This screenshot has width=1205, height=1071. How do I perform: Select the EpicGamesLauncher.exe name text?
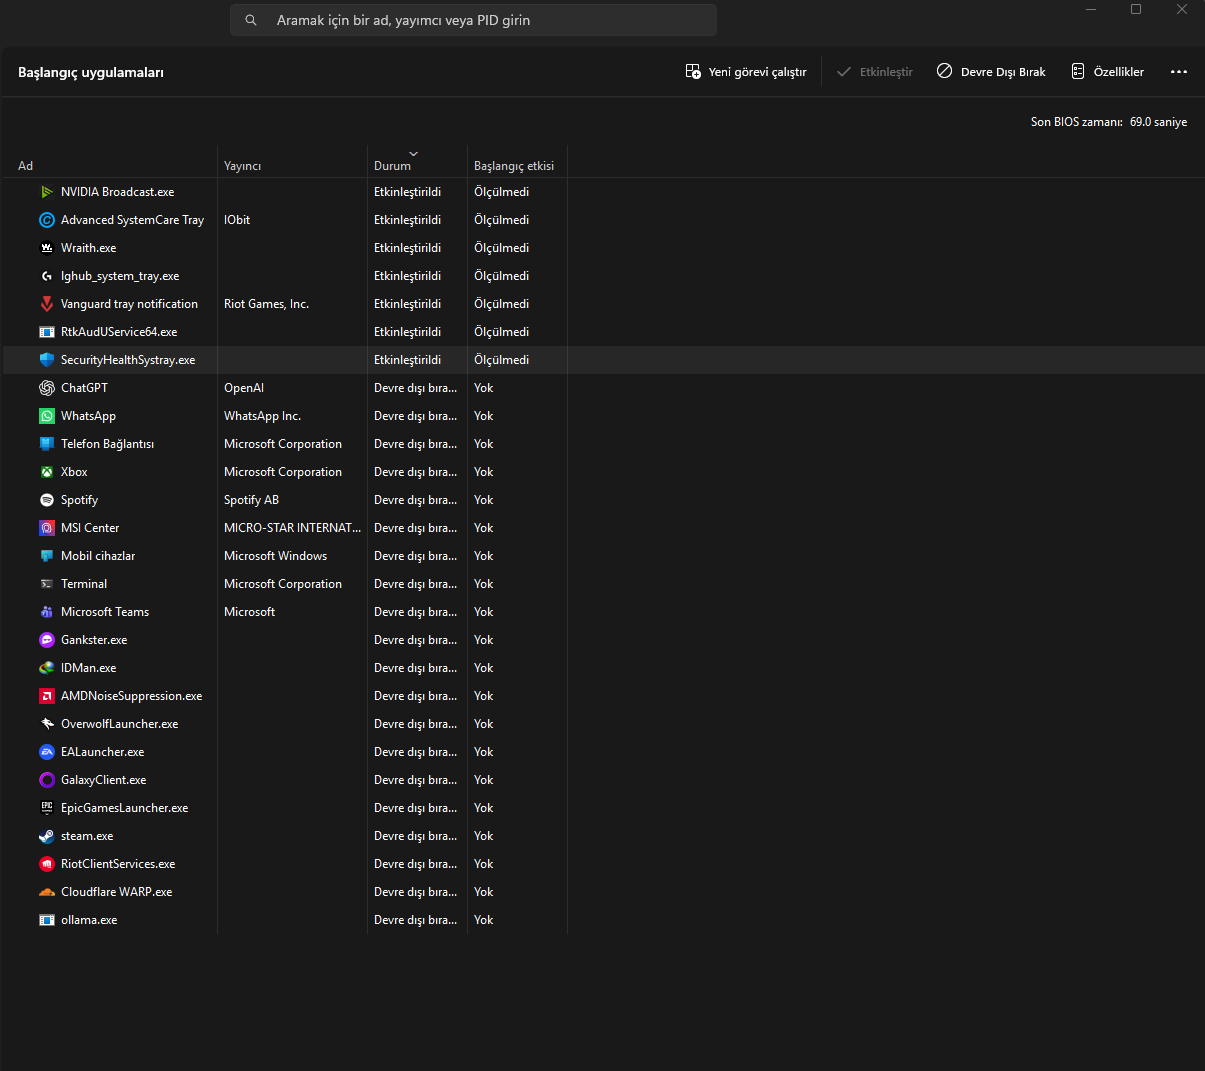(x=124, y=808)
